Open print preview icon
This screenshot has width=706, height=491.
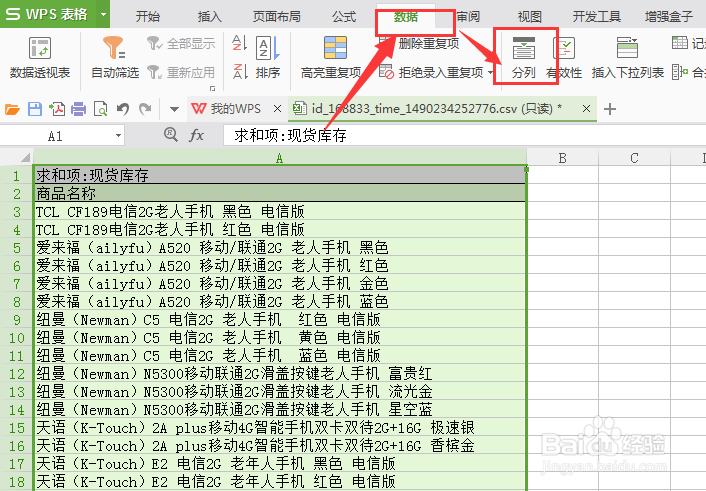click(x=100, y=109)
